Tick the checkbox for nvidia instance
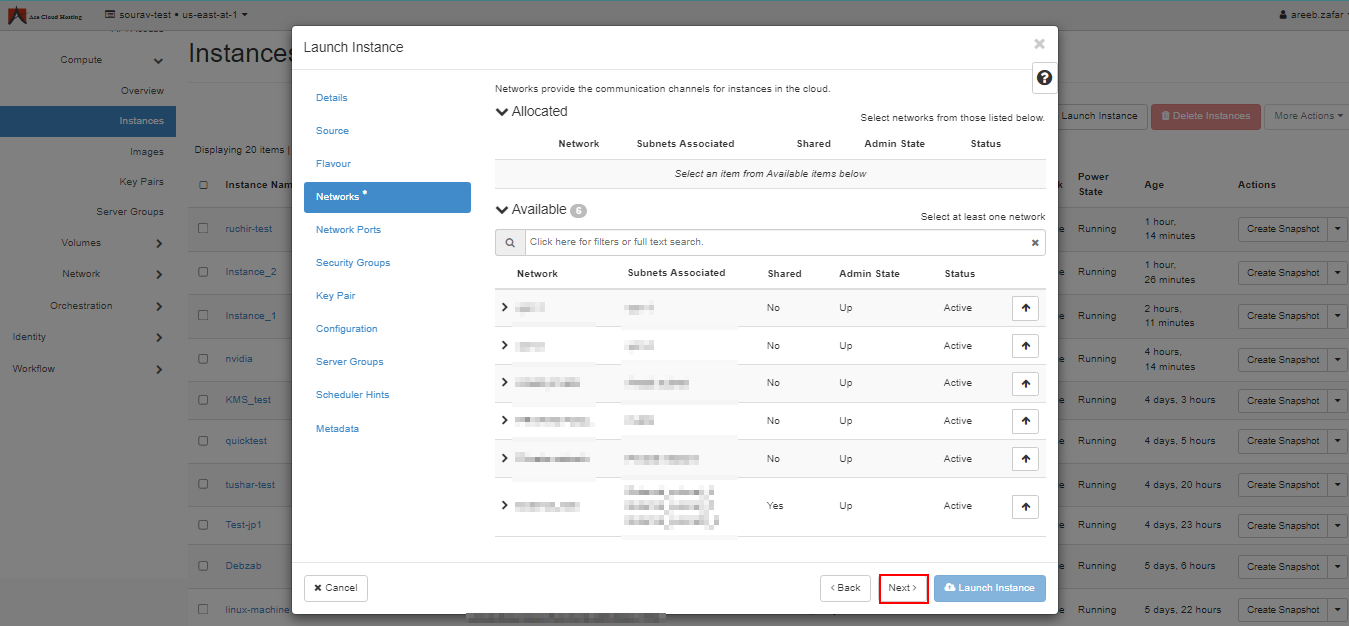Screen dimensions: 1349x626 coord(203,359)
